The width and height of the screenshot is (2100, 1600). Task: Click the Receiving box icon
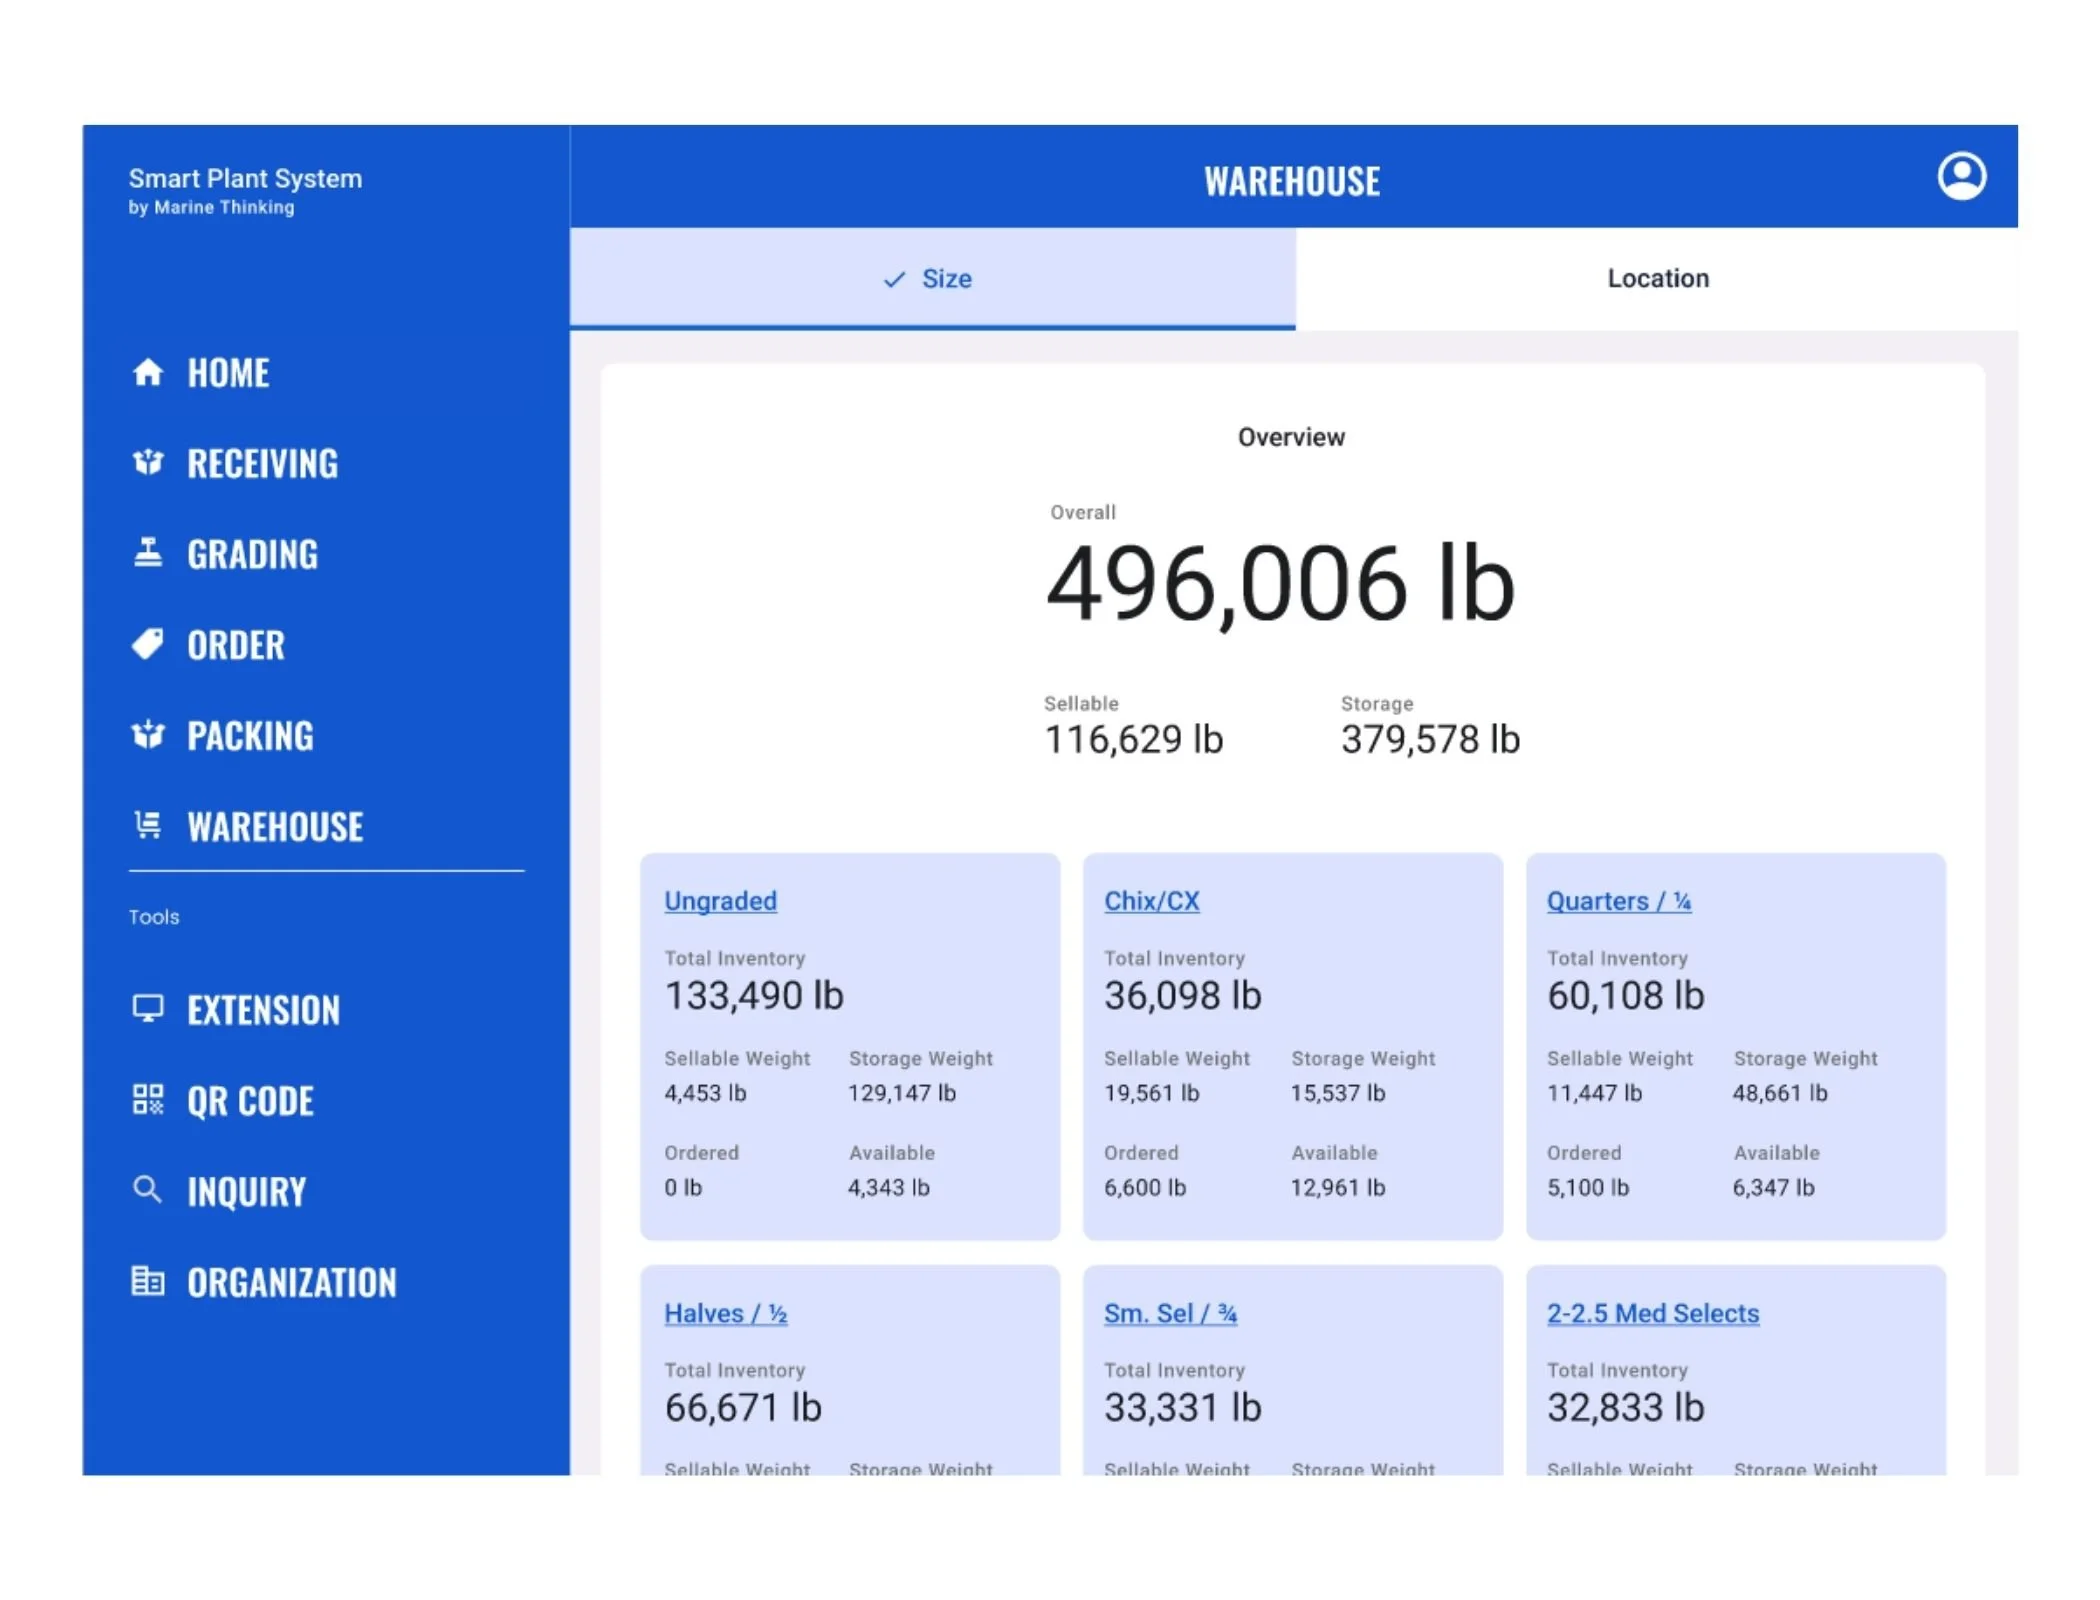(x=147, y=462)
